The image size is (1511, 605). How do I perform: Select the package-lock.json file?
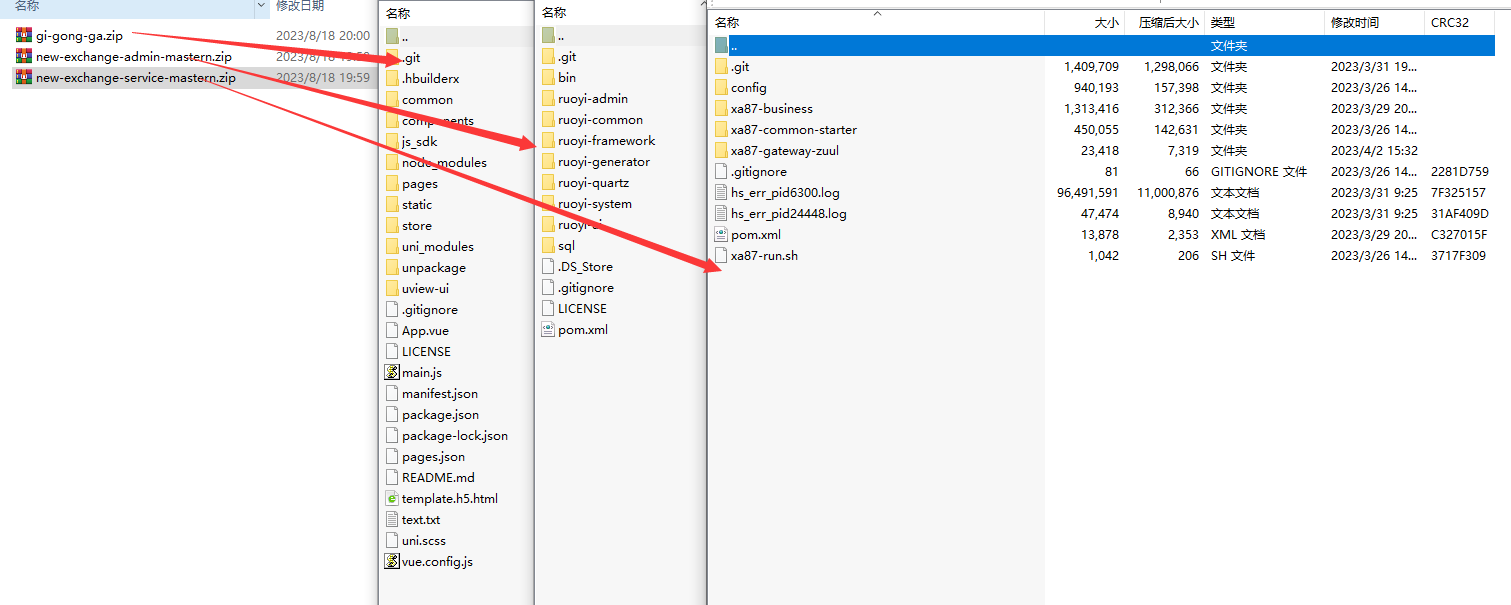coord(455,435)
